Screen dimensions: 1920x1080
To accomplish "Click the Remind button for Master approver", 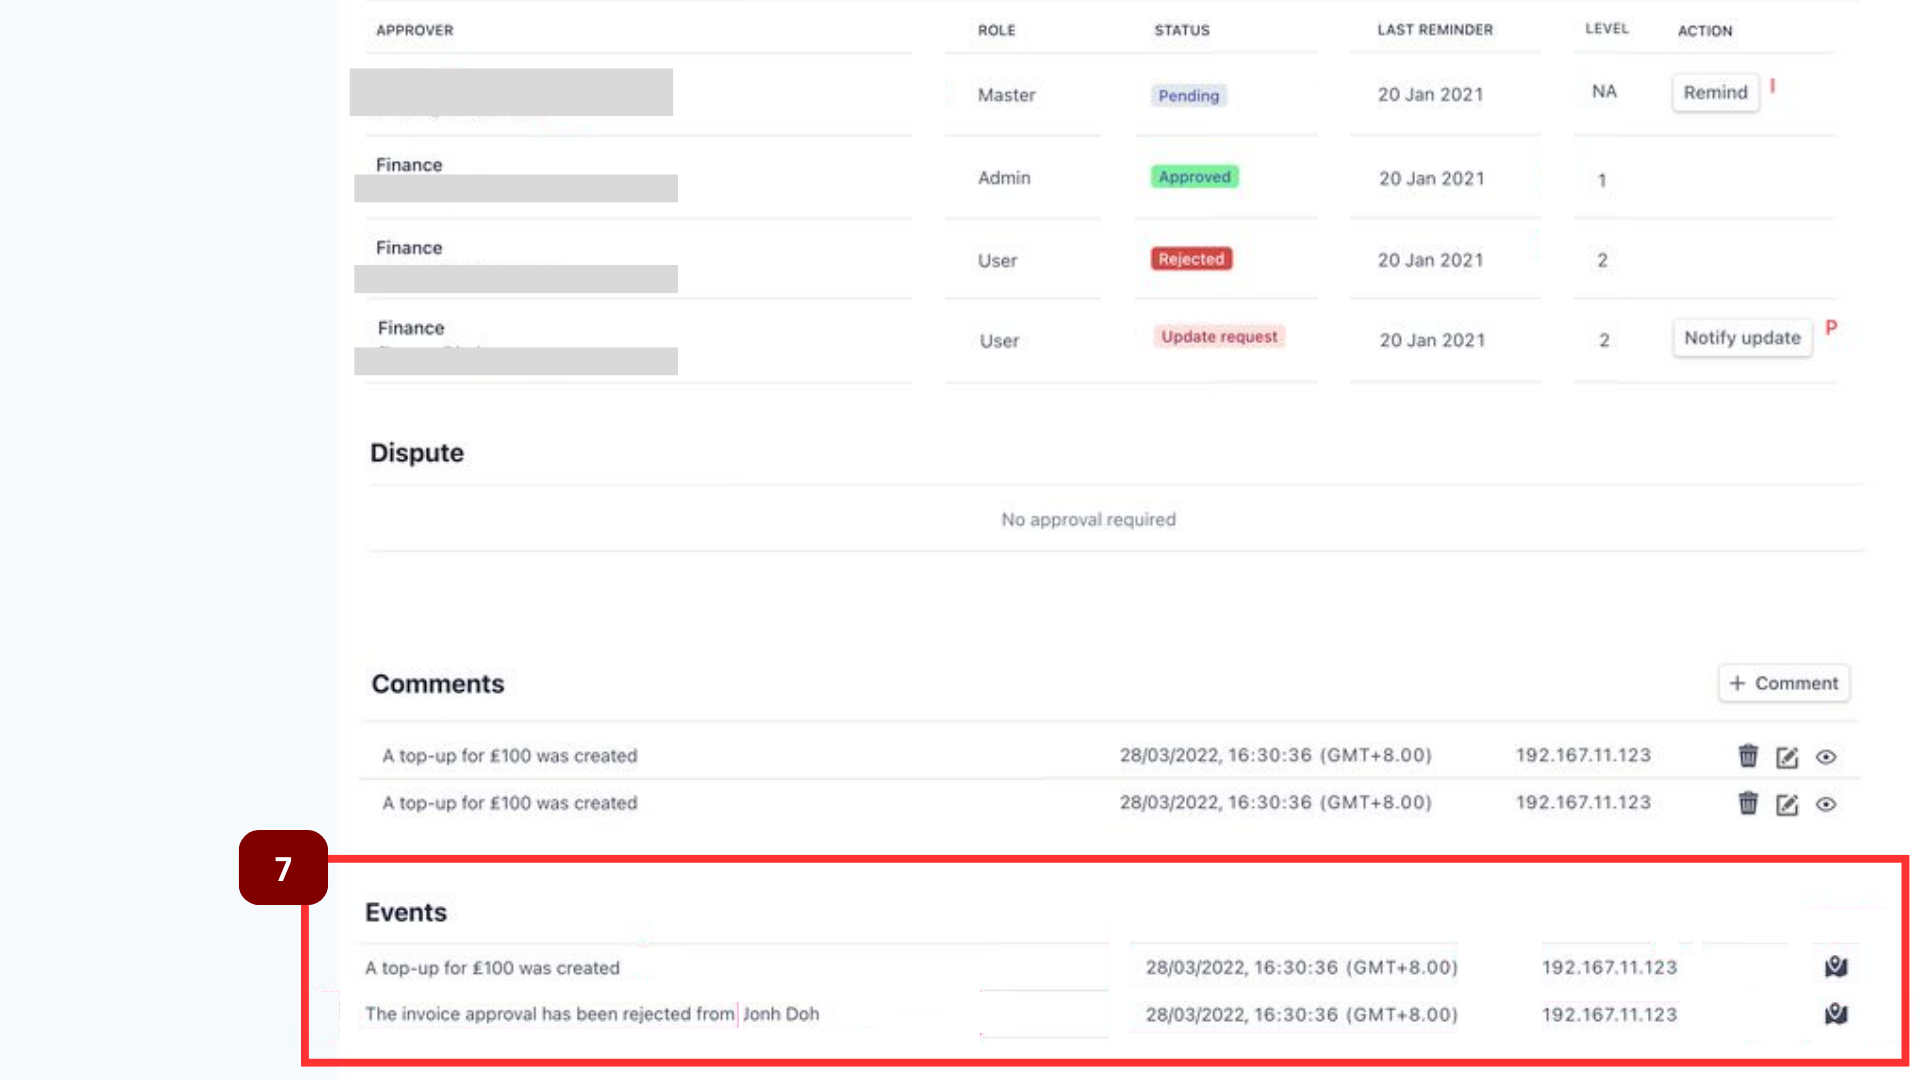I will (1715, 92).
